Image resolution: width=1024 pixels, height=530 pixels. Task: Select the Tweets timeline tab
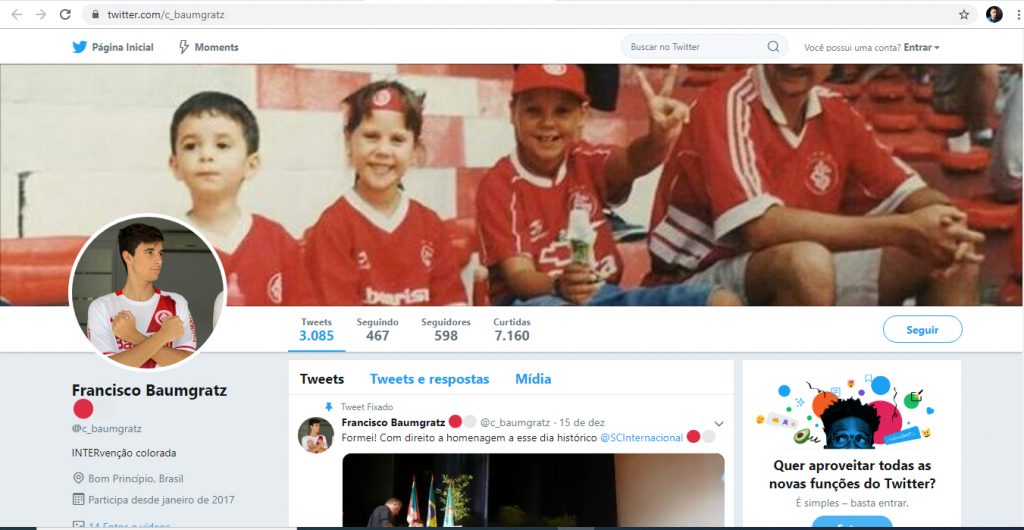[x=322, y=379]
